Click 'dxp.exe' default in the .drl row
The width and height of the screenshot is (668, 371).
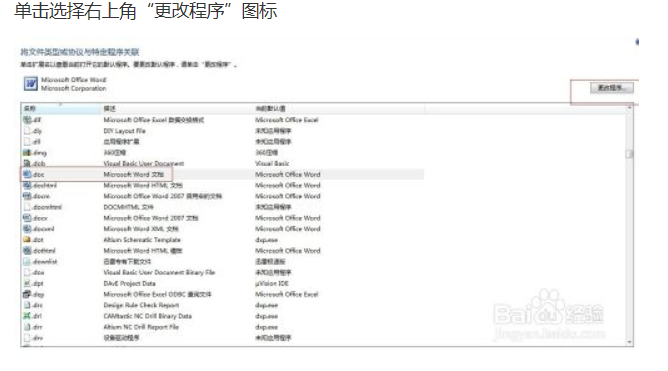coord(266,316)
